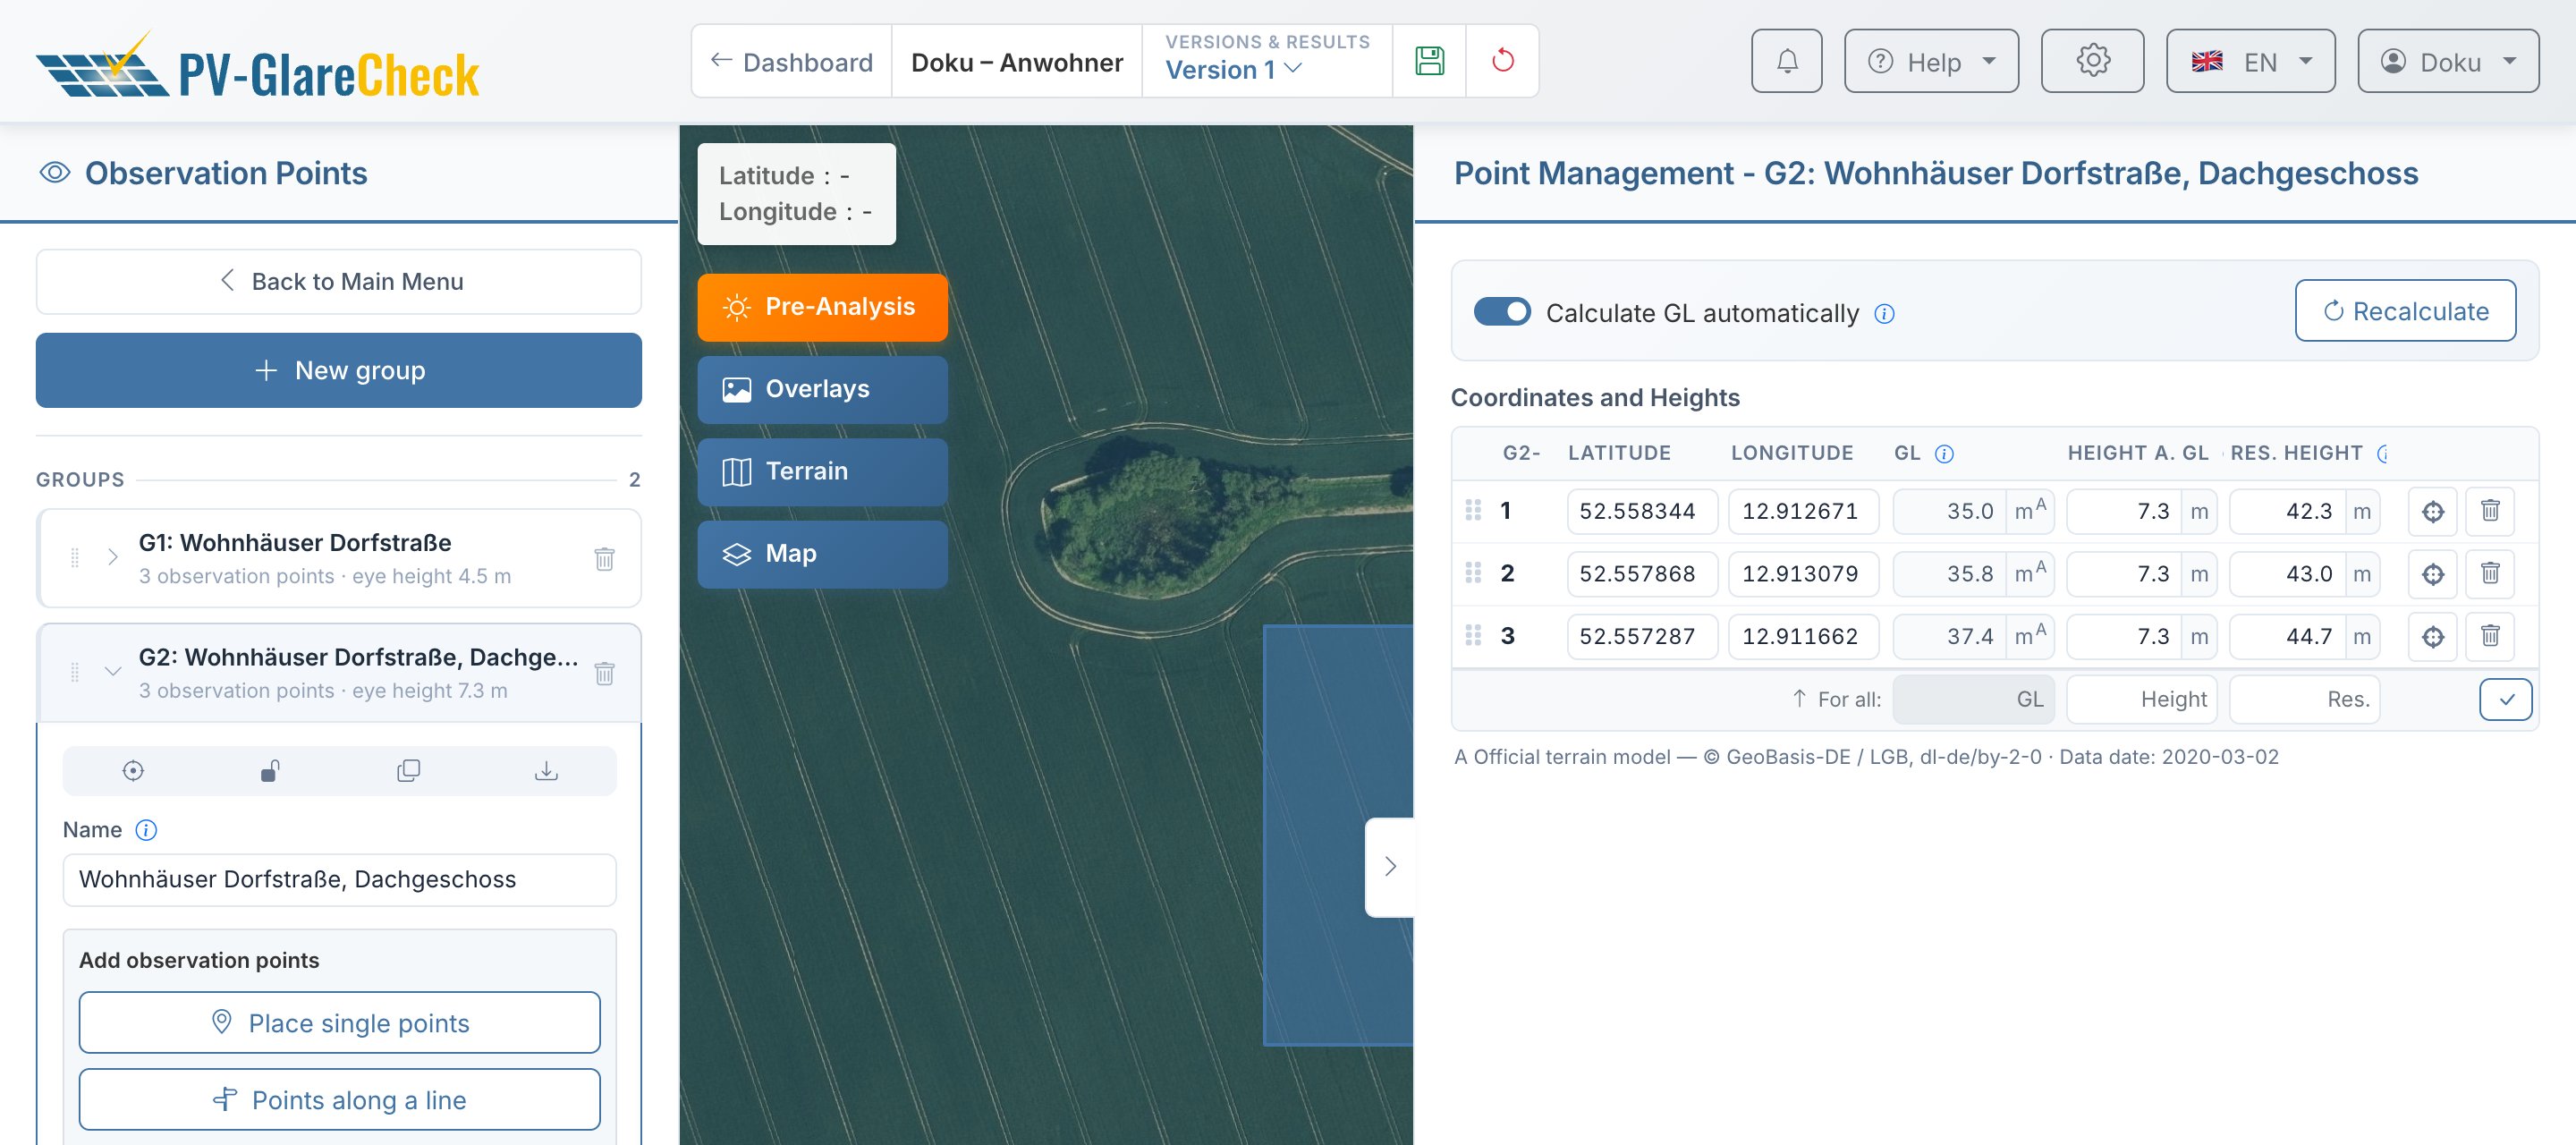
Task: Click the download icon in G2 toolbar
Action: click(x=546, y=771)
